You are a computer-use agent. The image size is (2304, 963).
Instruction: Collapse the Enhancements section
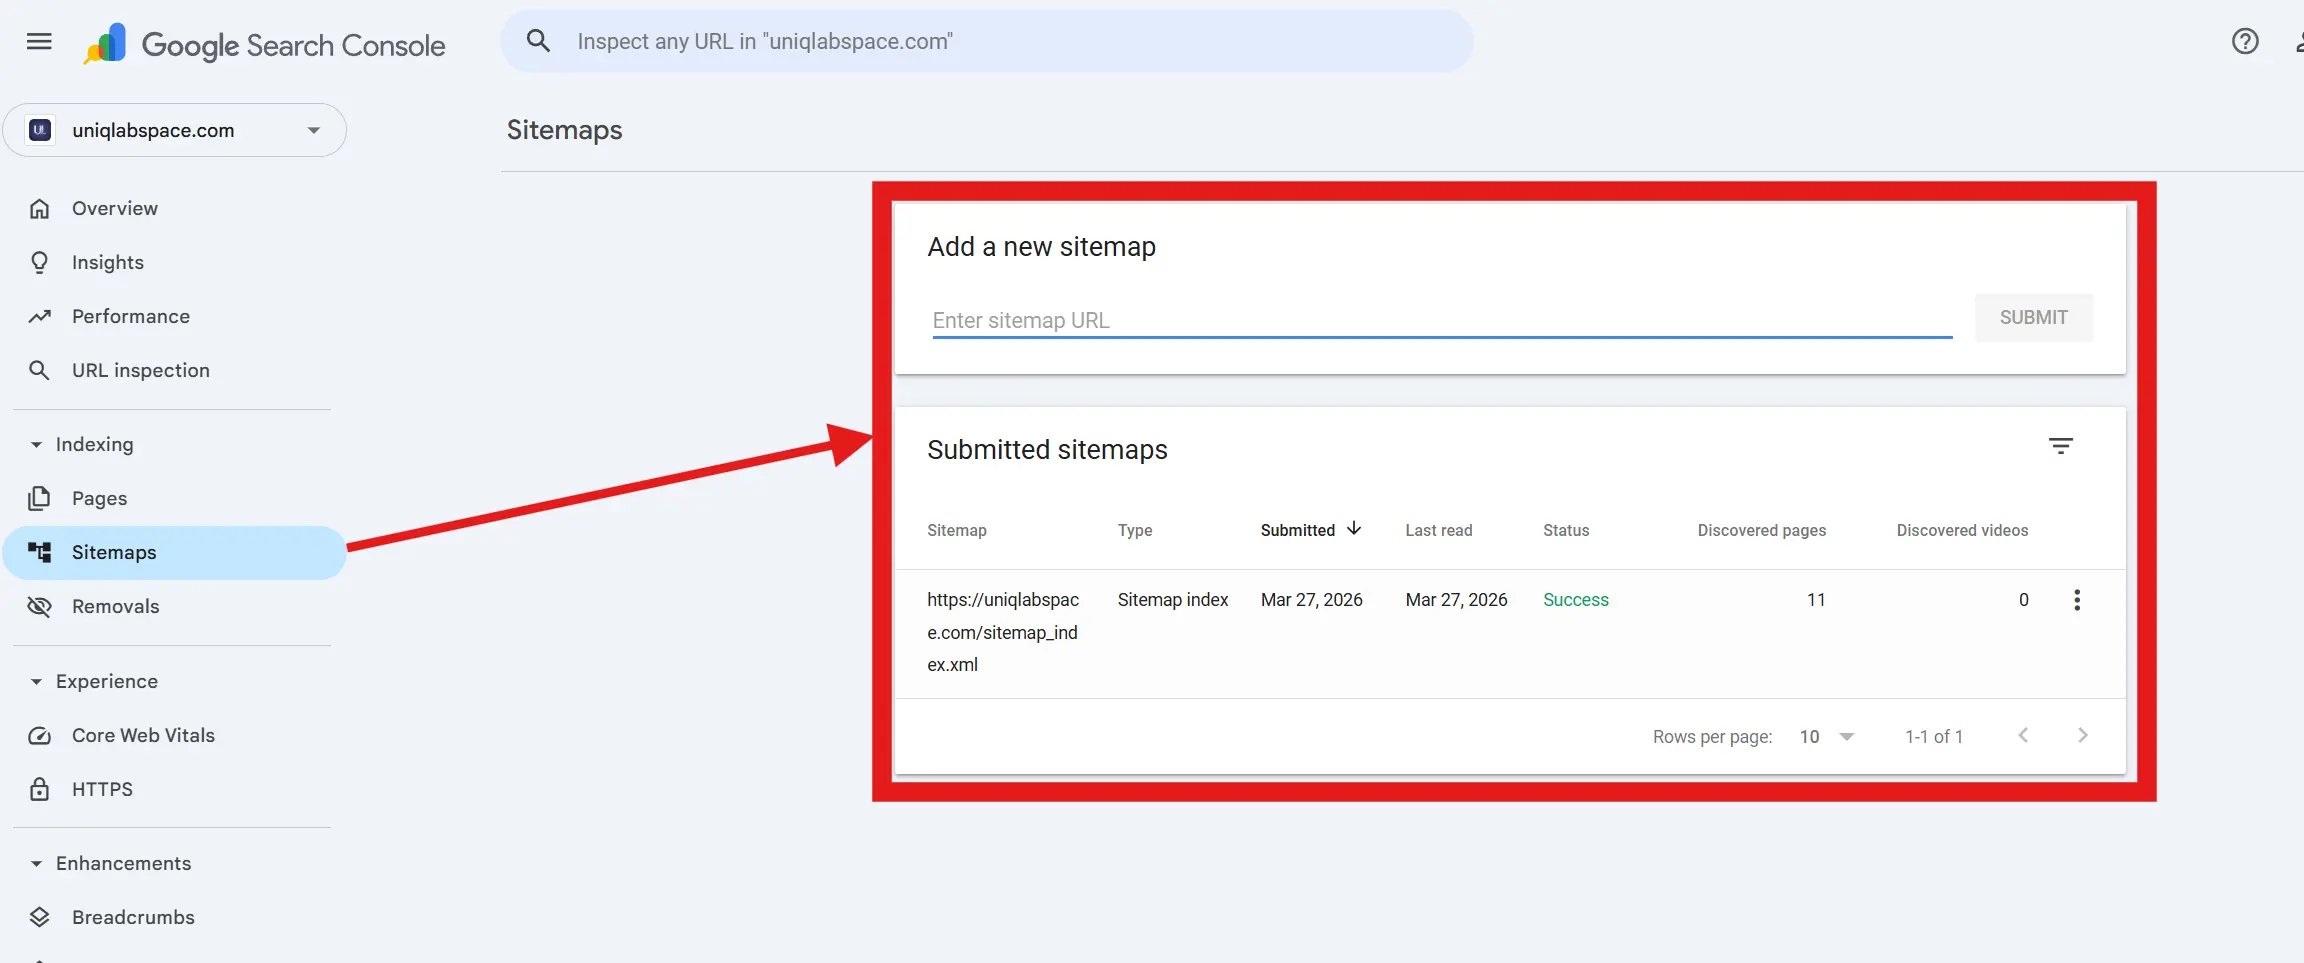[37, 864]
